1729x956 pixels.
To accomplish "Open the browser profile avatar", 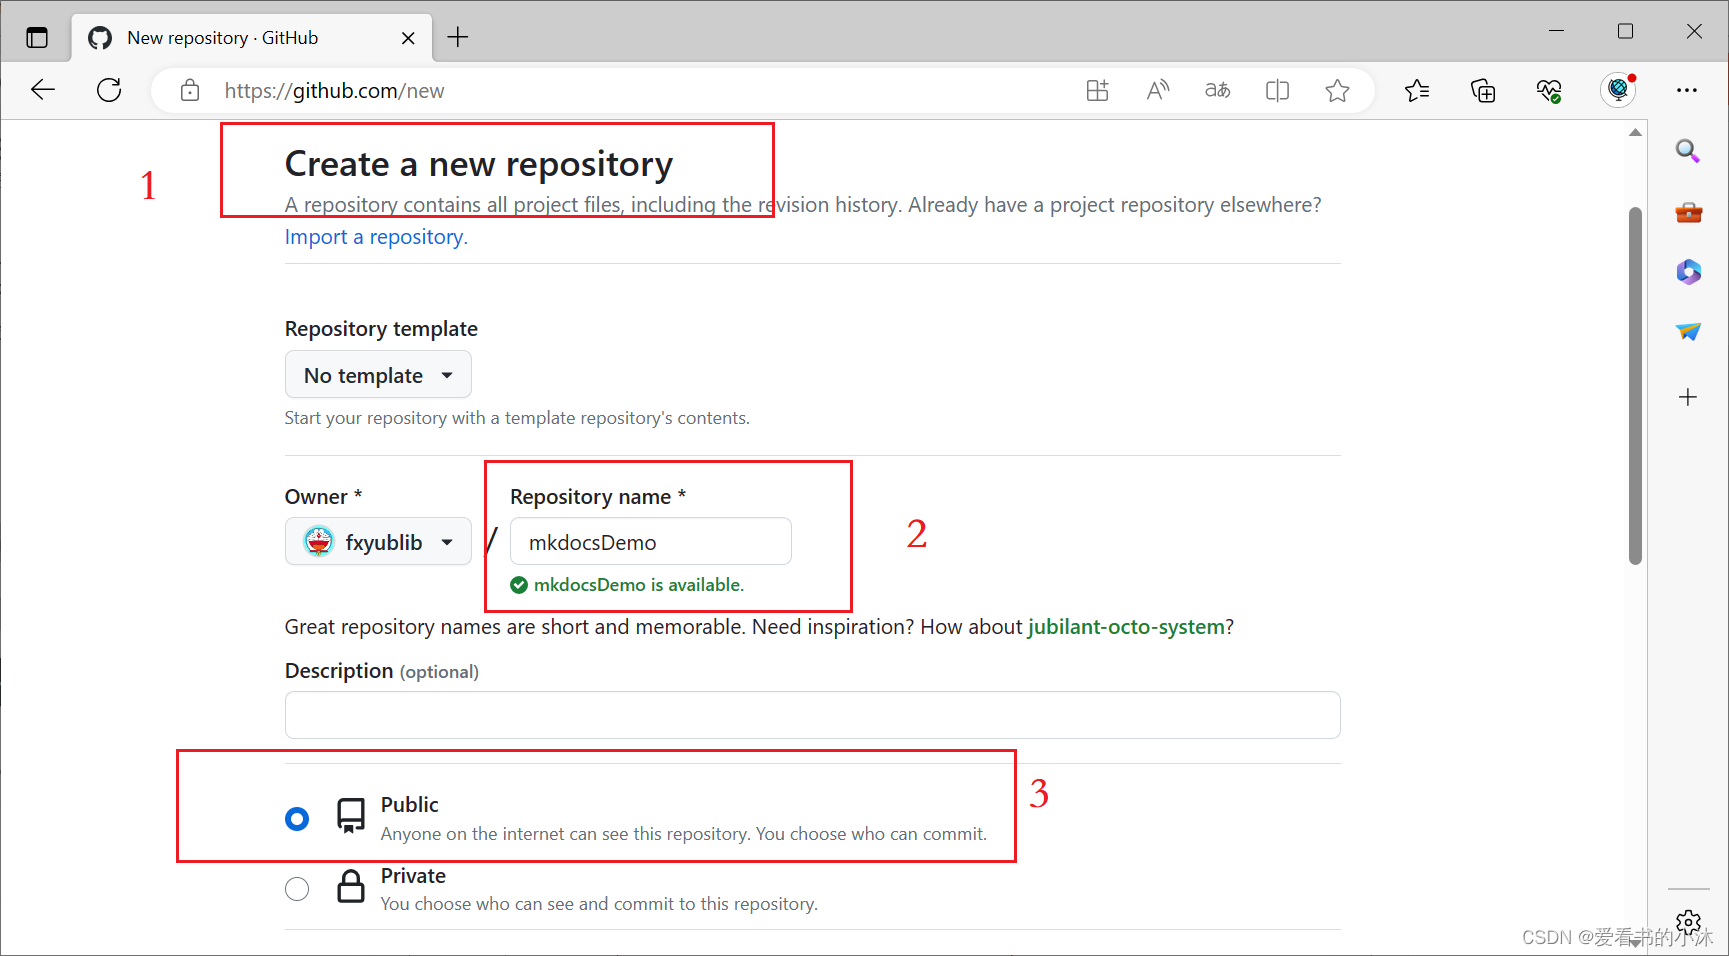I will point(1618,90).
